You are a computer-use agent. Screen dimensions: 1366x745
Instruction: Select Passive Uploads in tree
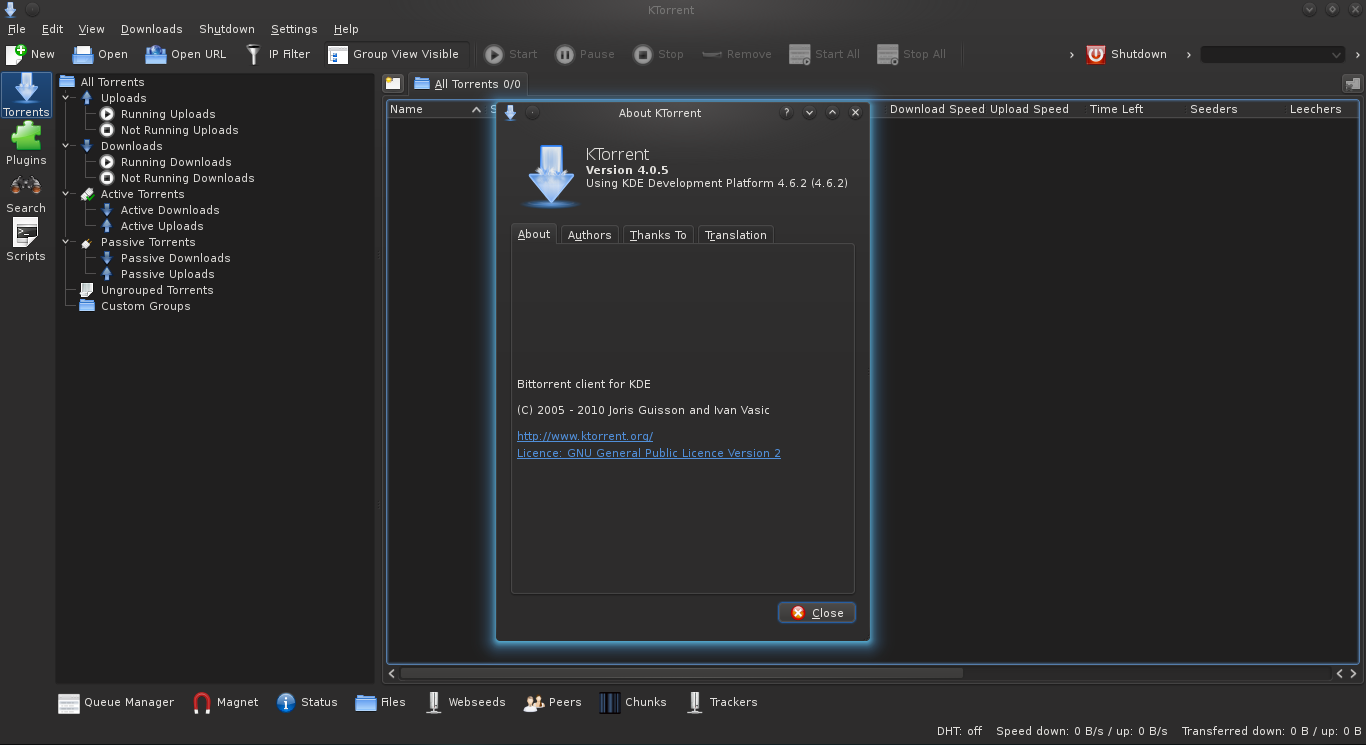pyautogui.click(x=167, y=274)
